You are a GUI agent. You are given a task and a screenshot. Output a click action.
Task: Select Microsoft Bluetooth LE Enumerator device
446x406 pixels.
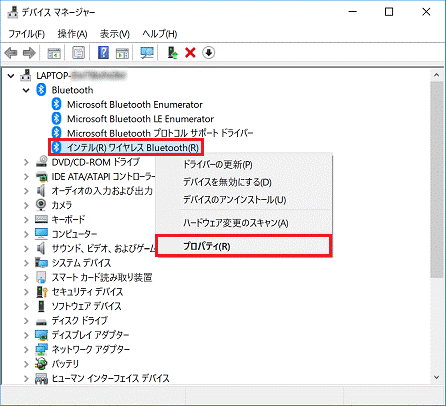pos(140,119)
